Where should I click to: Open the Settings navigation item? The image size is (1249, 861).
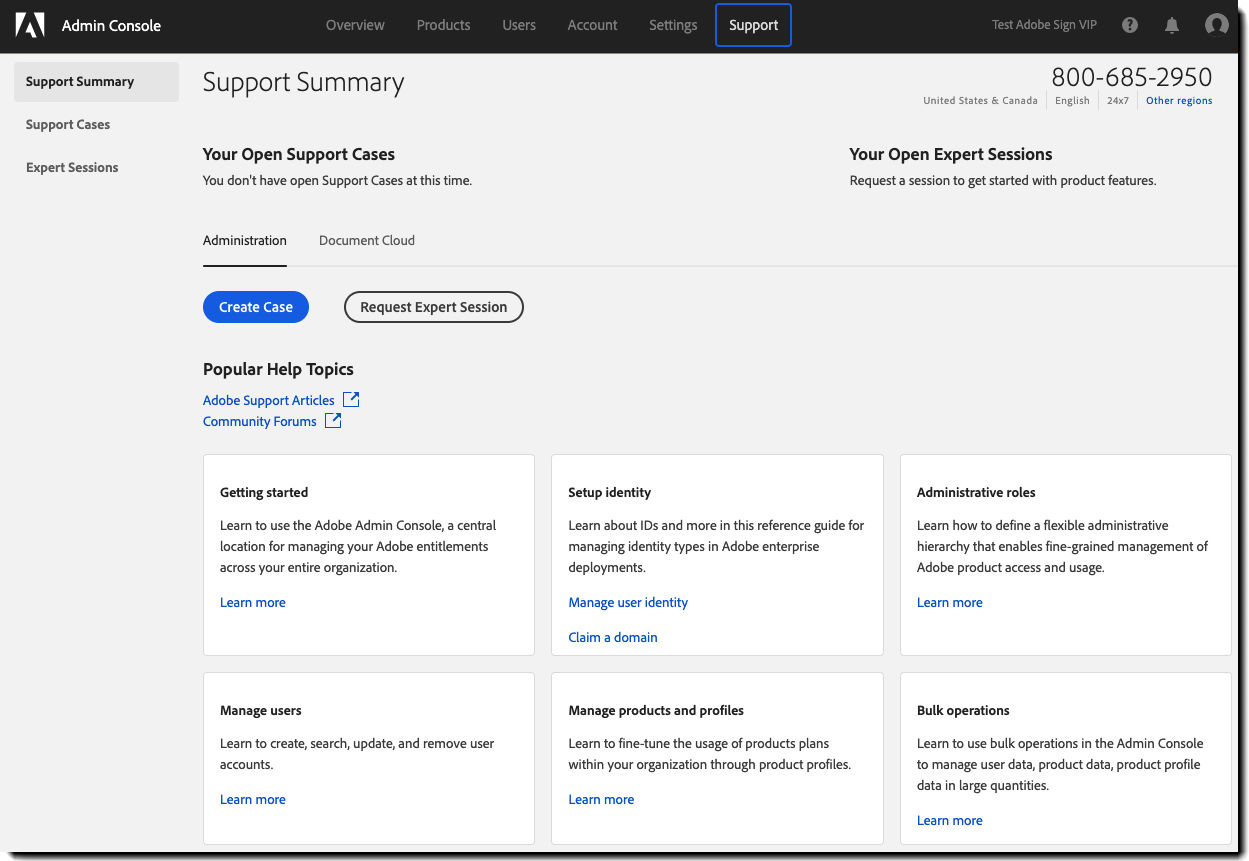[673, 25]
